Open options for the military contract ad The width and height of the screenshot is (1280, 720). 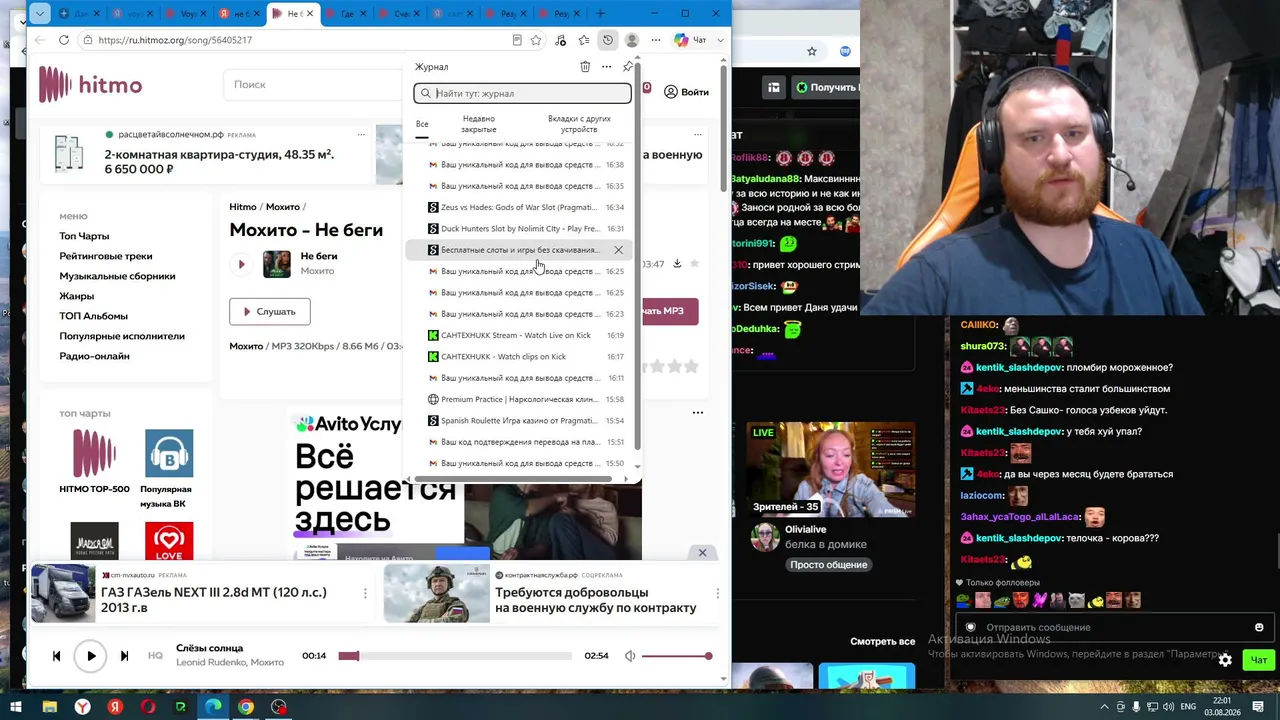[x=717, y=593]
